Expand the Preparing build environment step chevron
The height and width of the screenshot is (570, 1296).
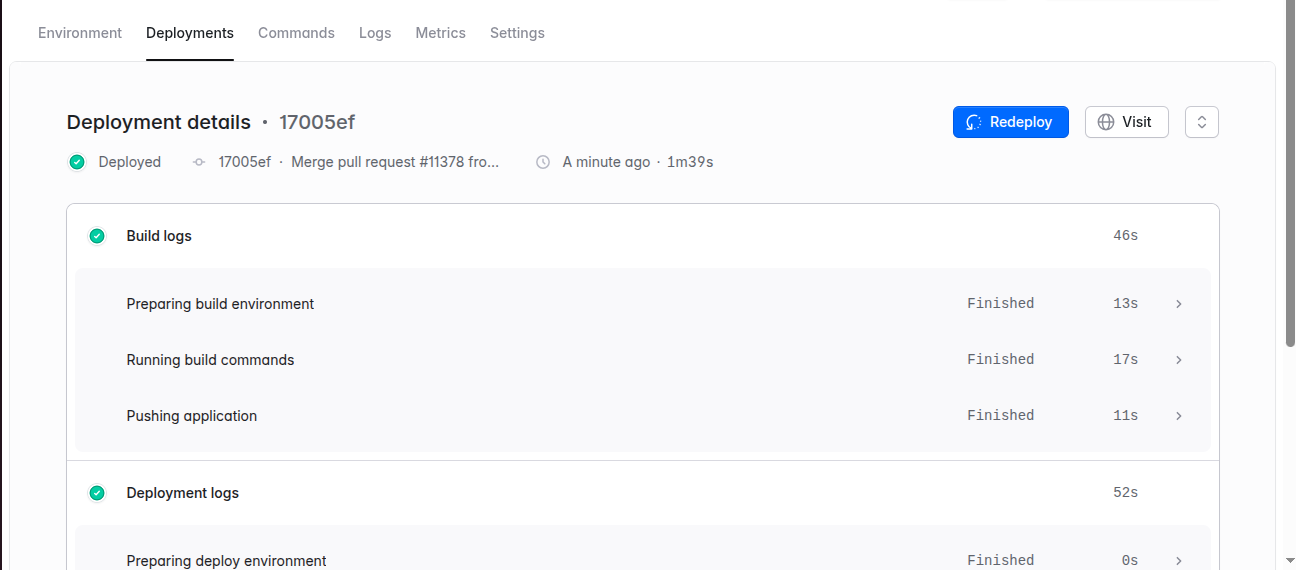(1179, 304)
